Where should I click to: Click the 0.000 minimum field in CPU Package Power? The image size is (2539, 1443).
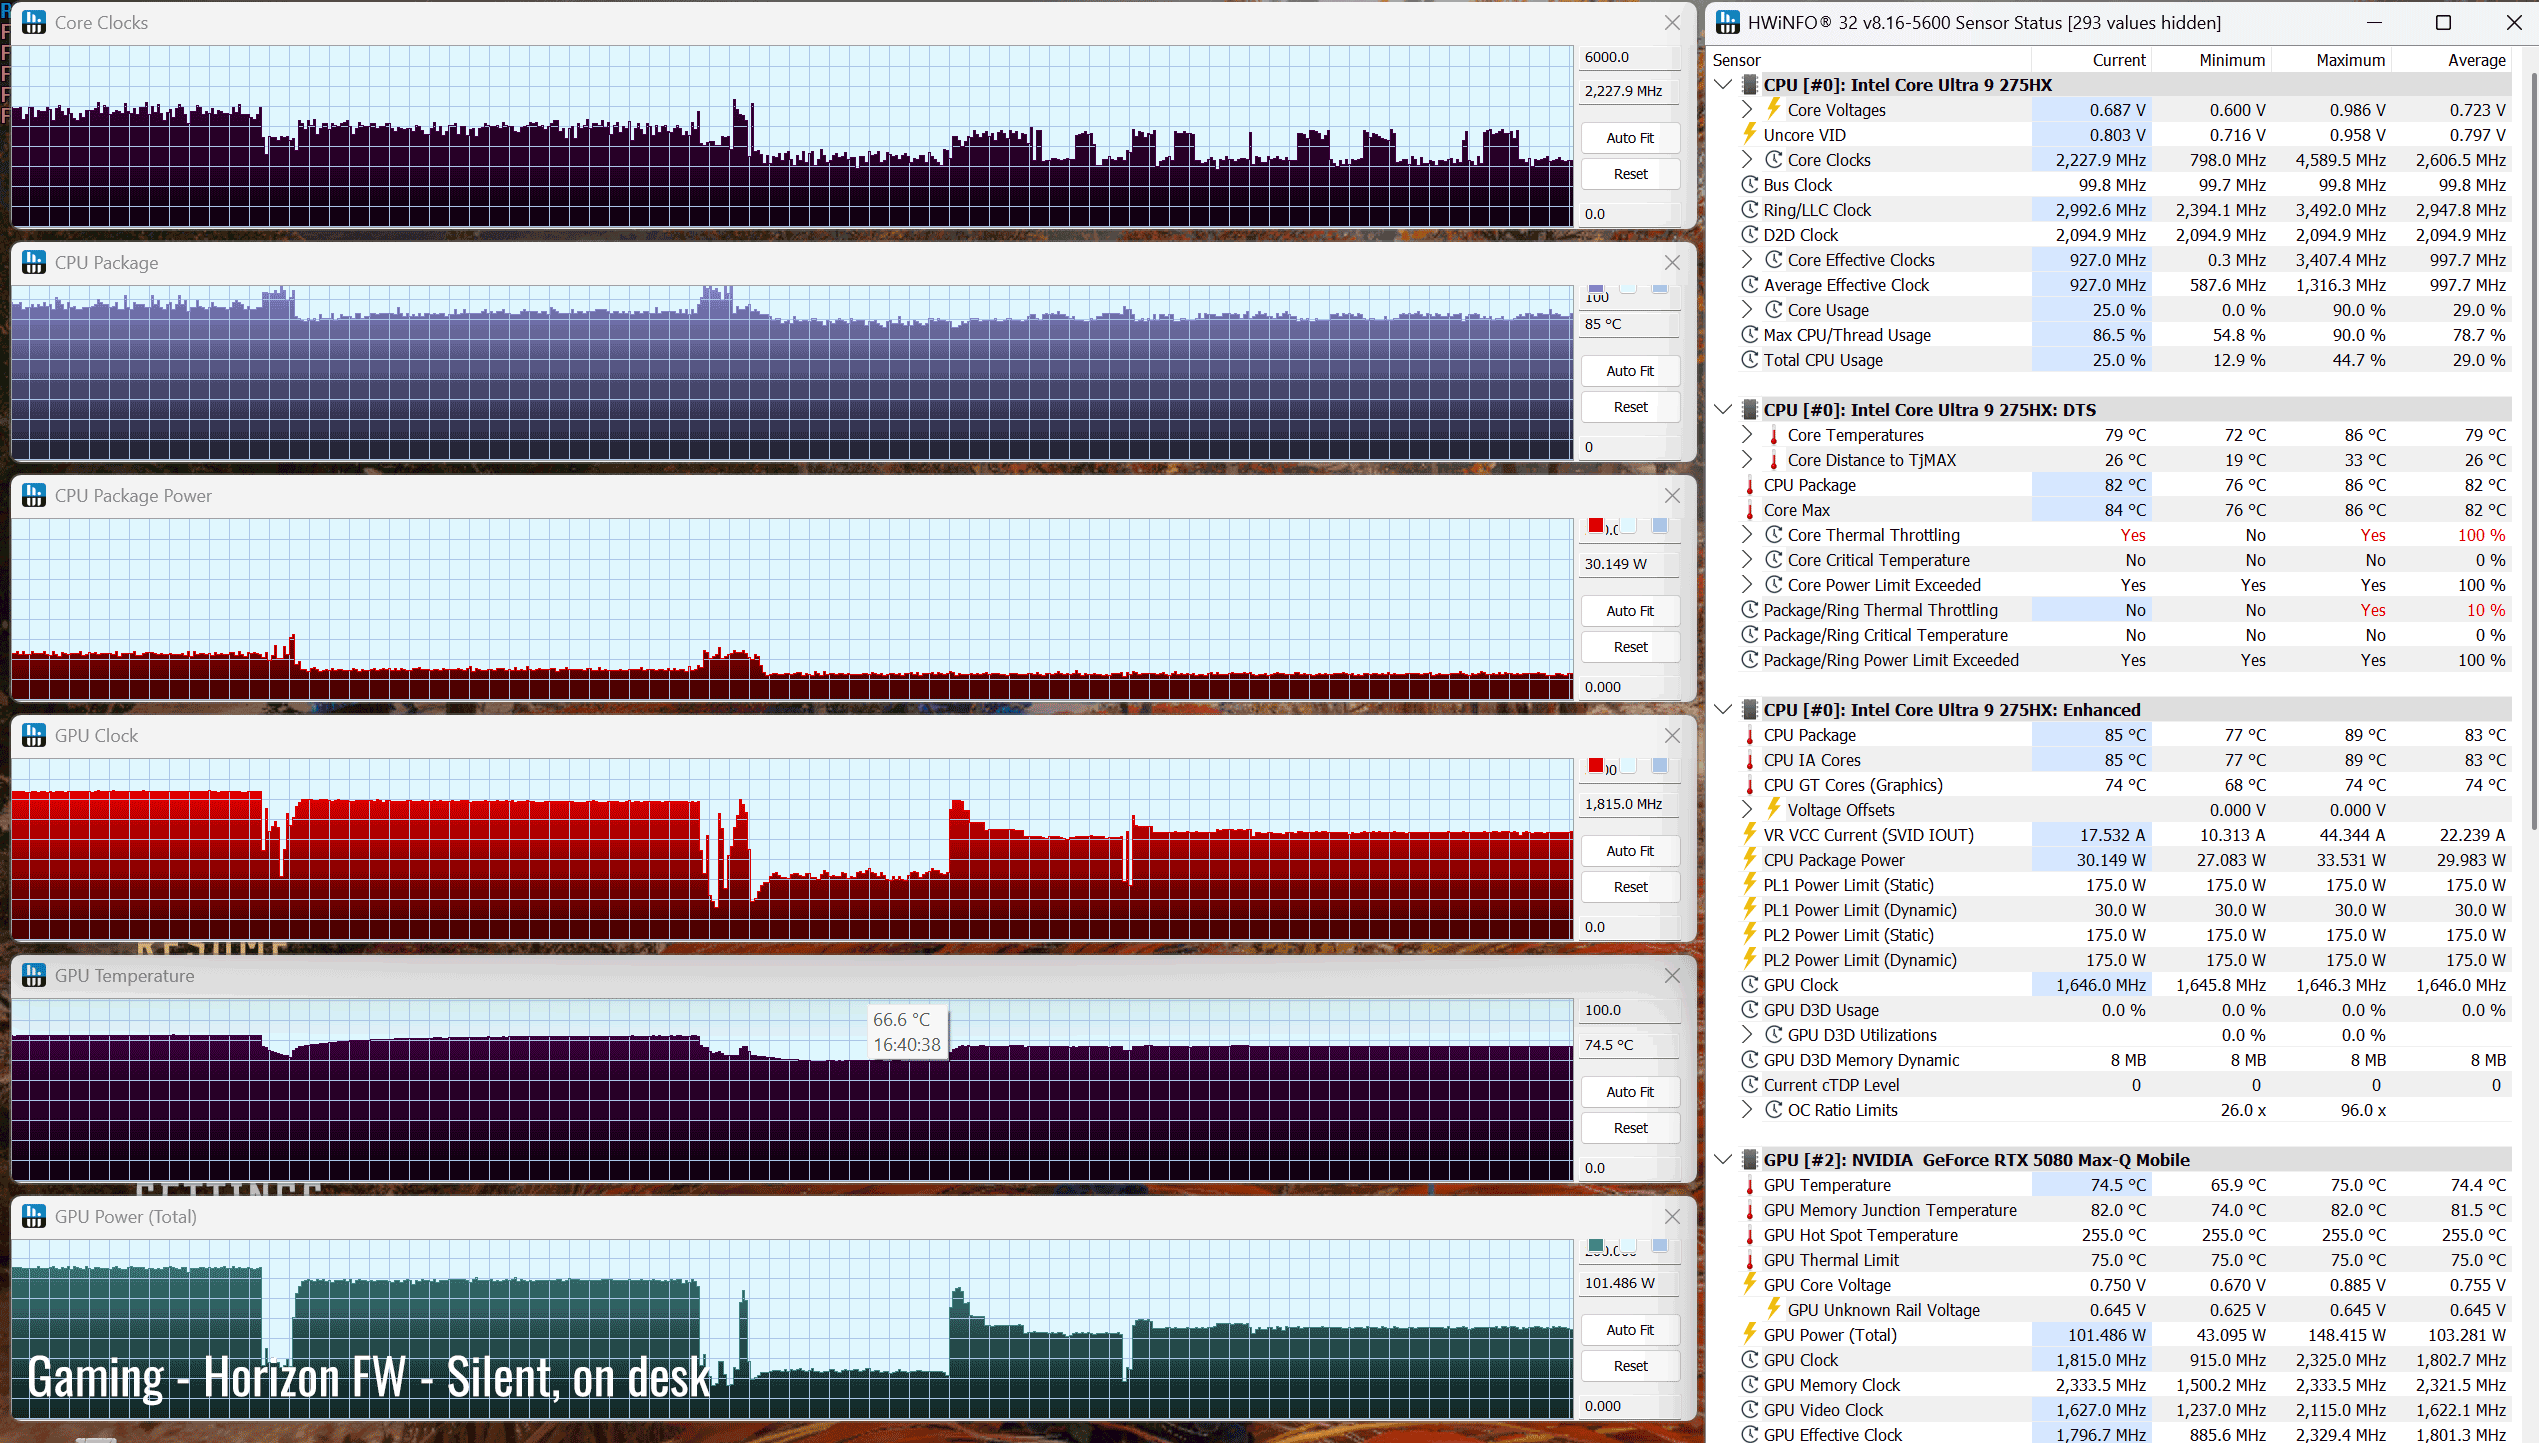click(x=1628, y=687)
